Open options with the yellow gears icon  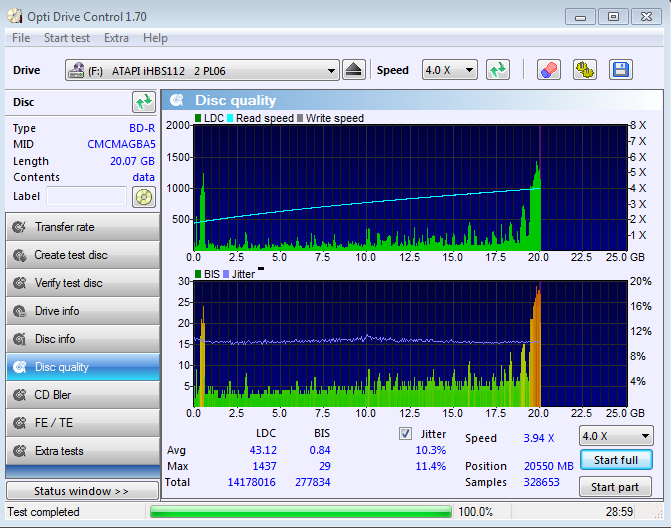[585, 70]
